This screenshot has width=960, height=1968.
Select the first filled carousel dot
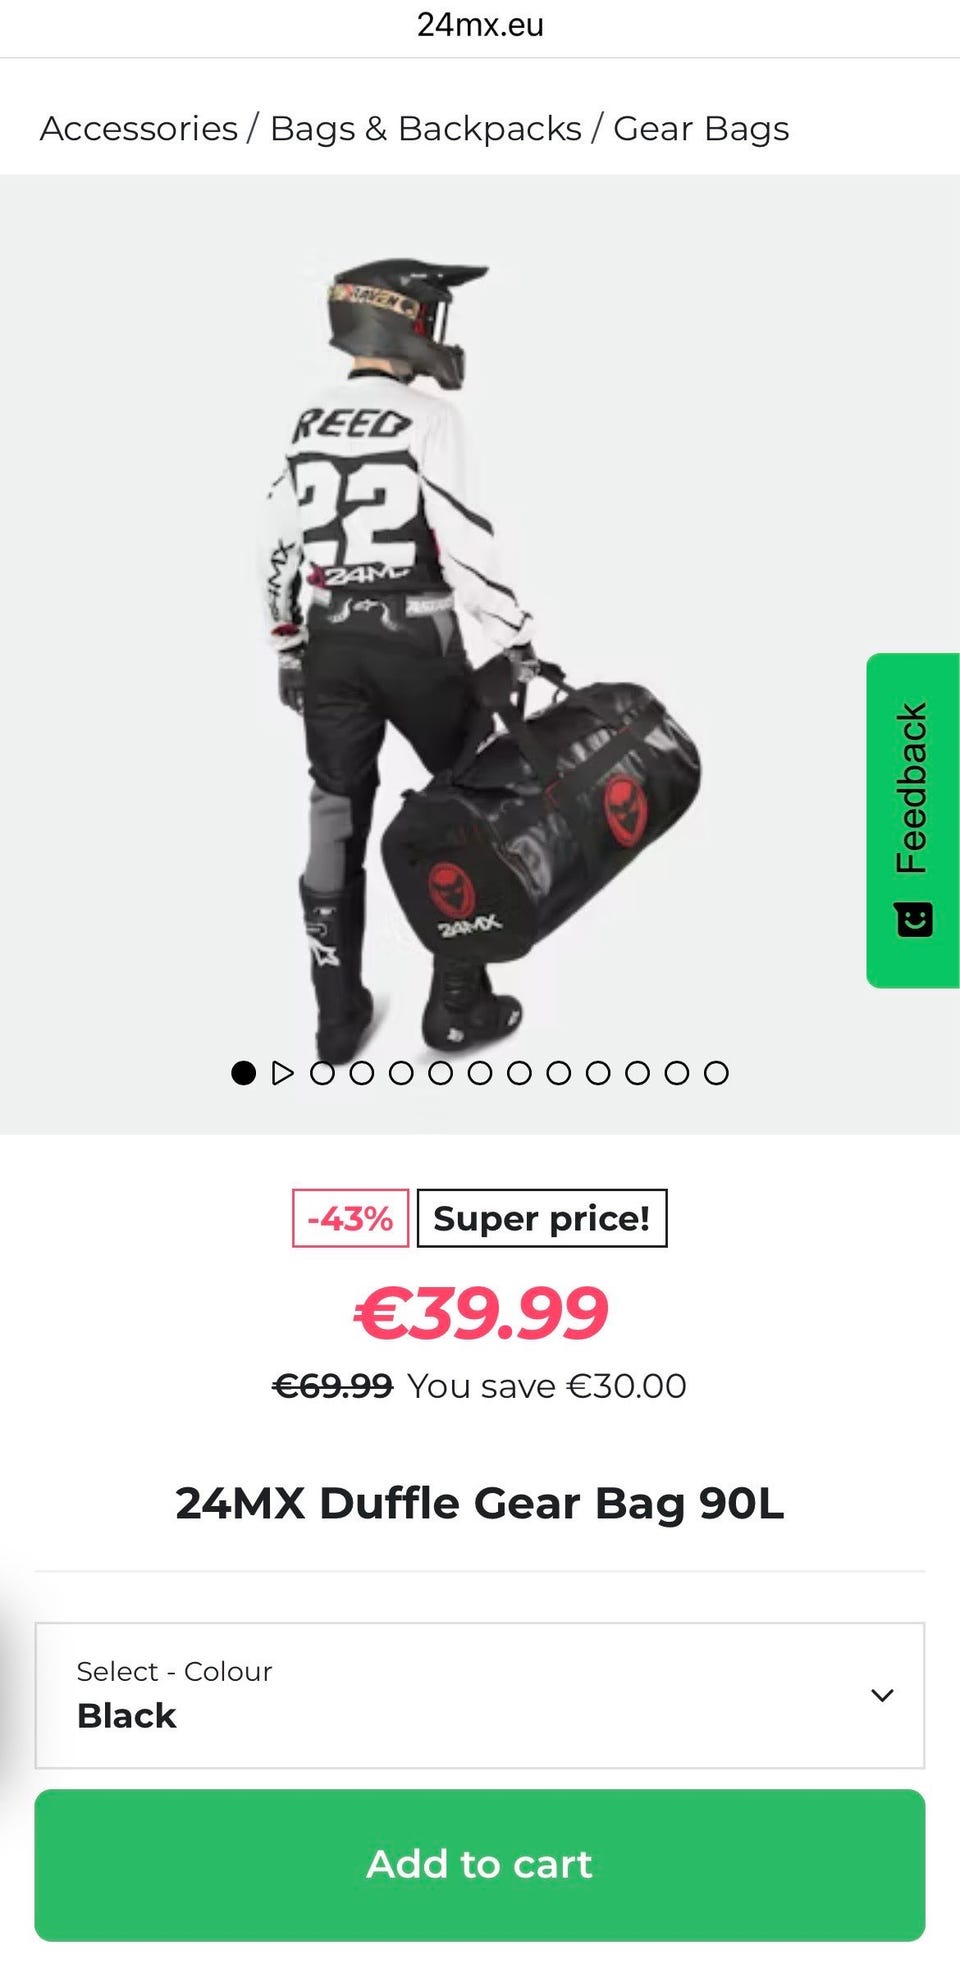click(x=243, y=1073)
